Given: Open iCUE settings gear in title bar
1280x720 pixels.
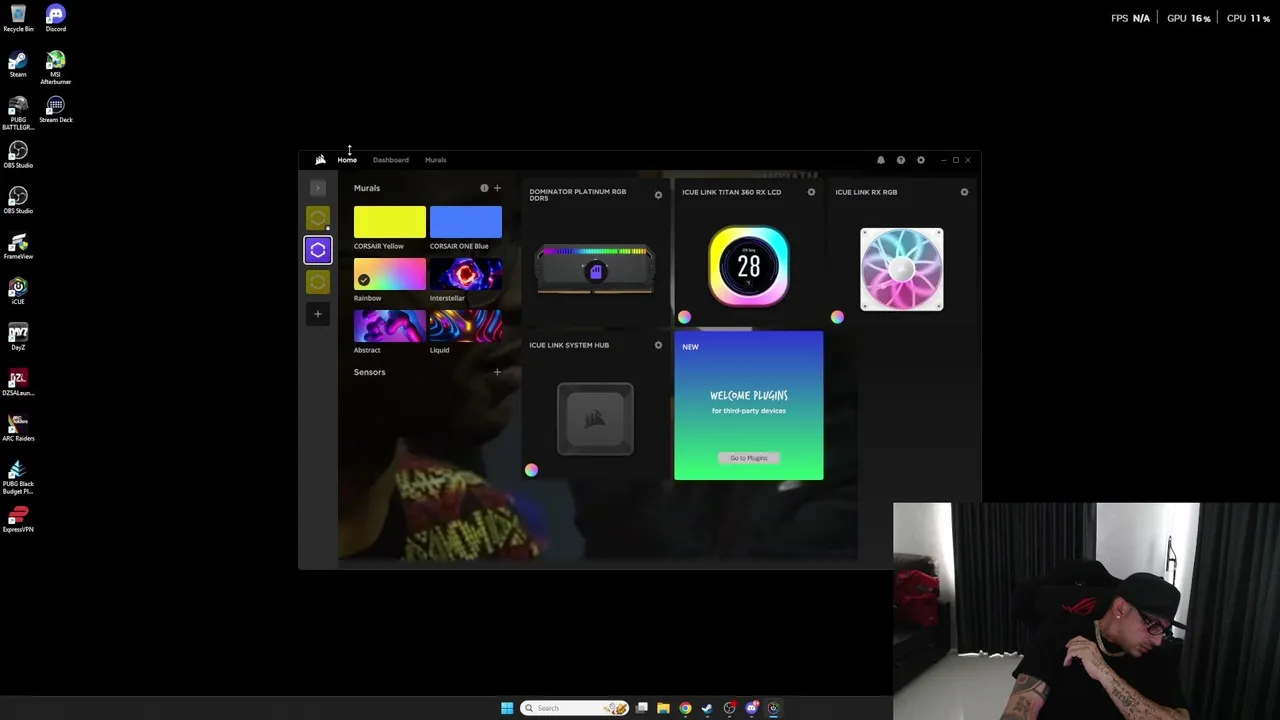Looking at the screenshot, I should coord(921,160).
